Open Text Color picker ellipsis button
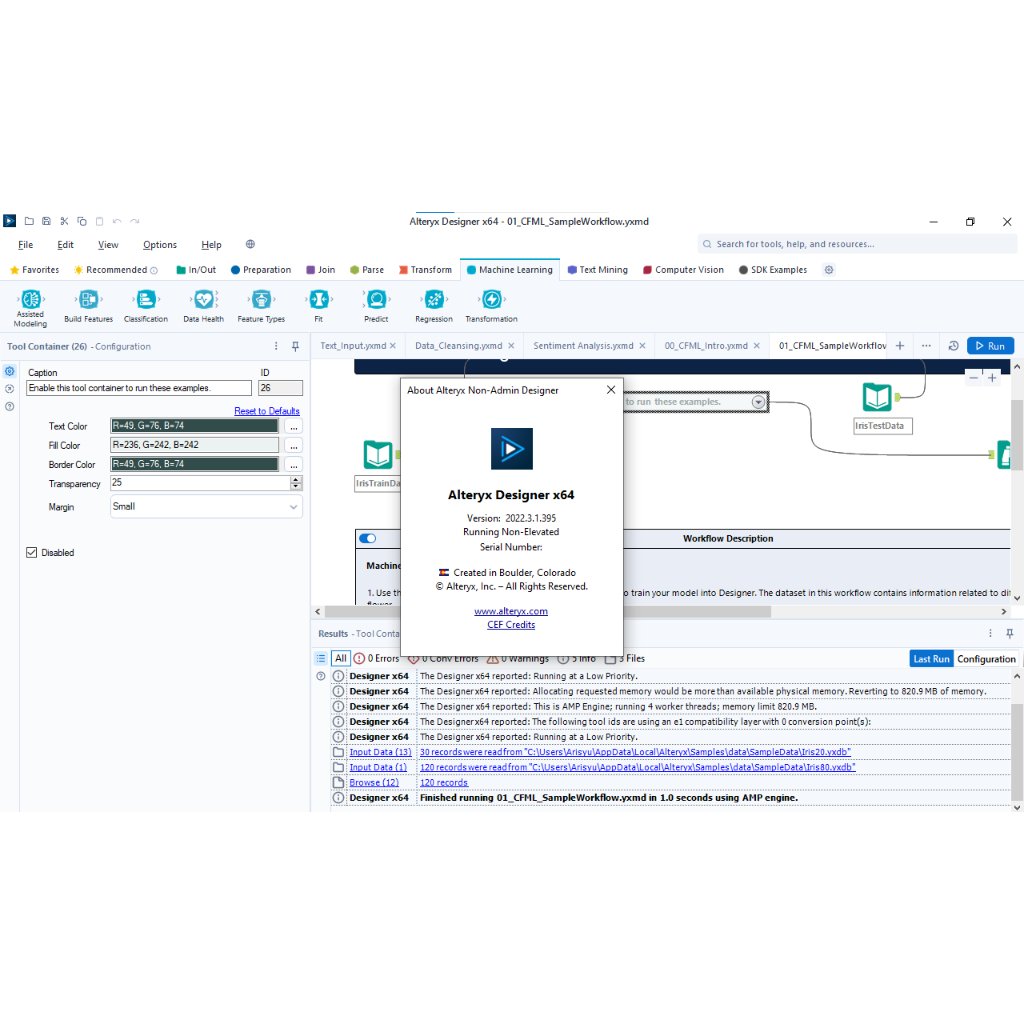 pos(294,426)
